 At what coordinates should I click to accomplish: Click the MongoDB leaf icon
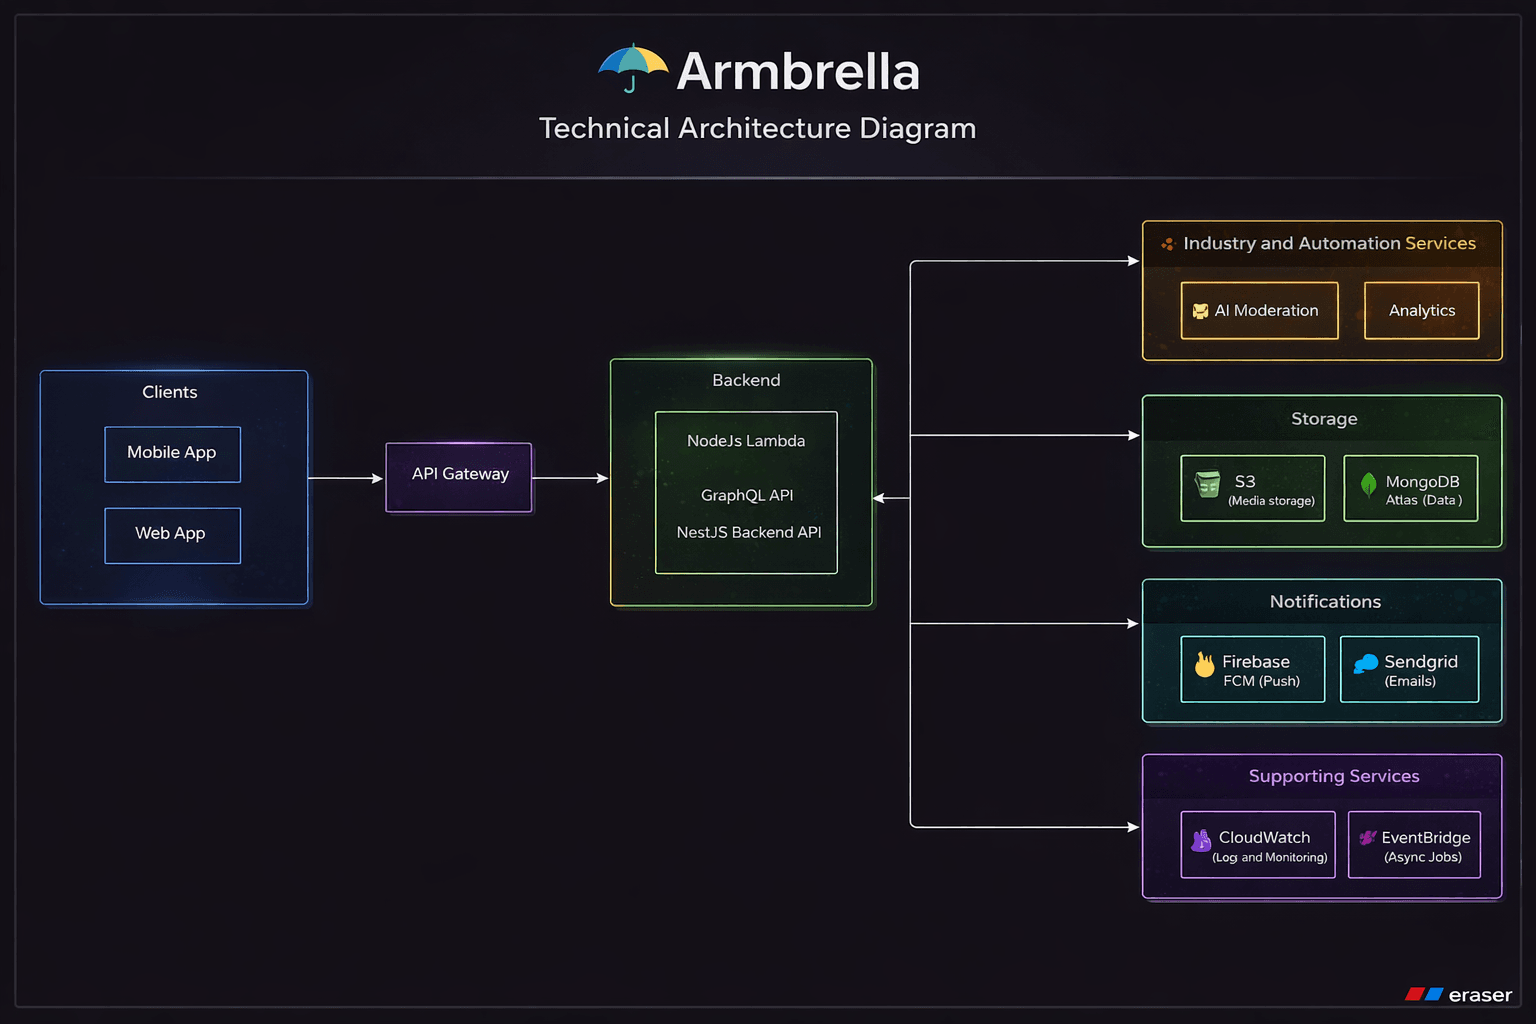(1368, 485)
